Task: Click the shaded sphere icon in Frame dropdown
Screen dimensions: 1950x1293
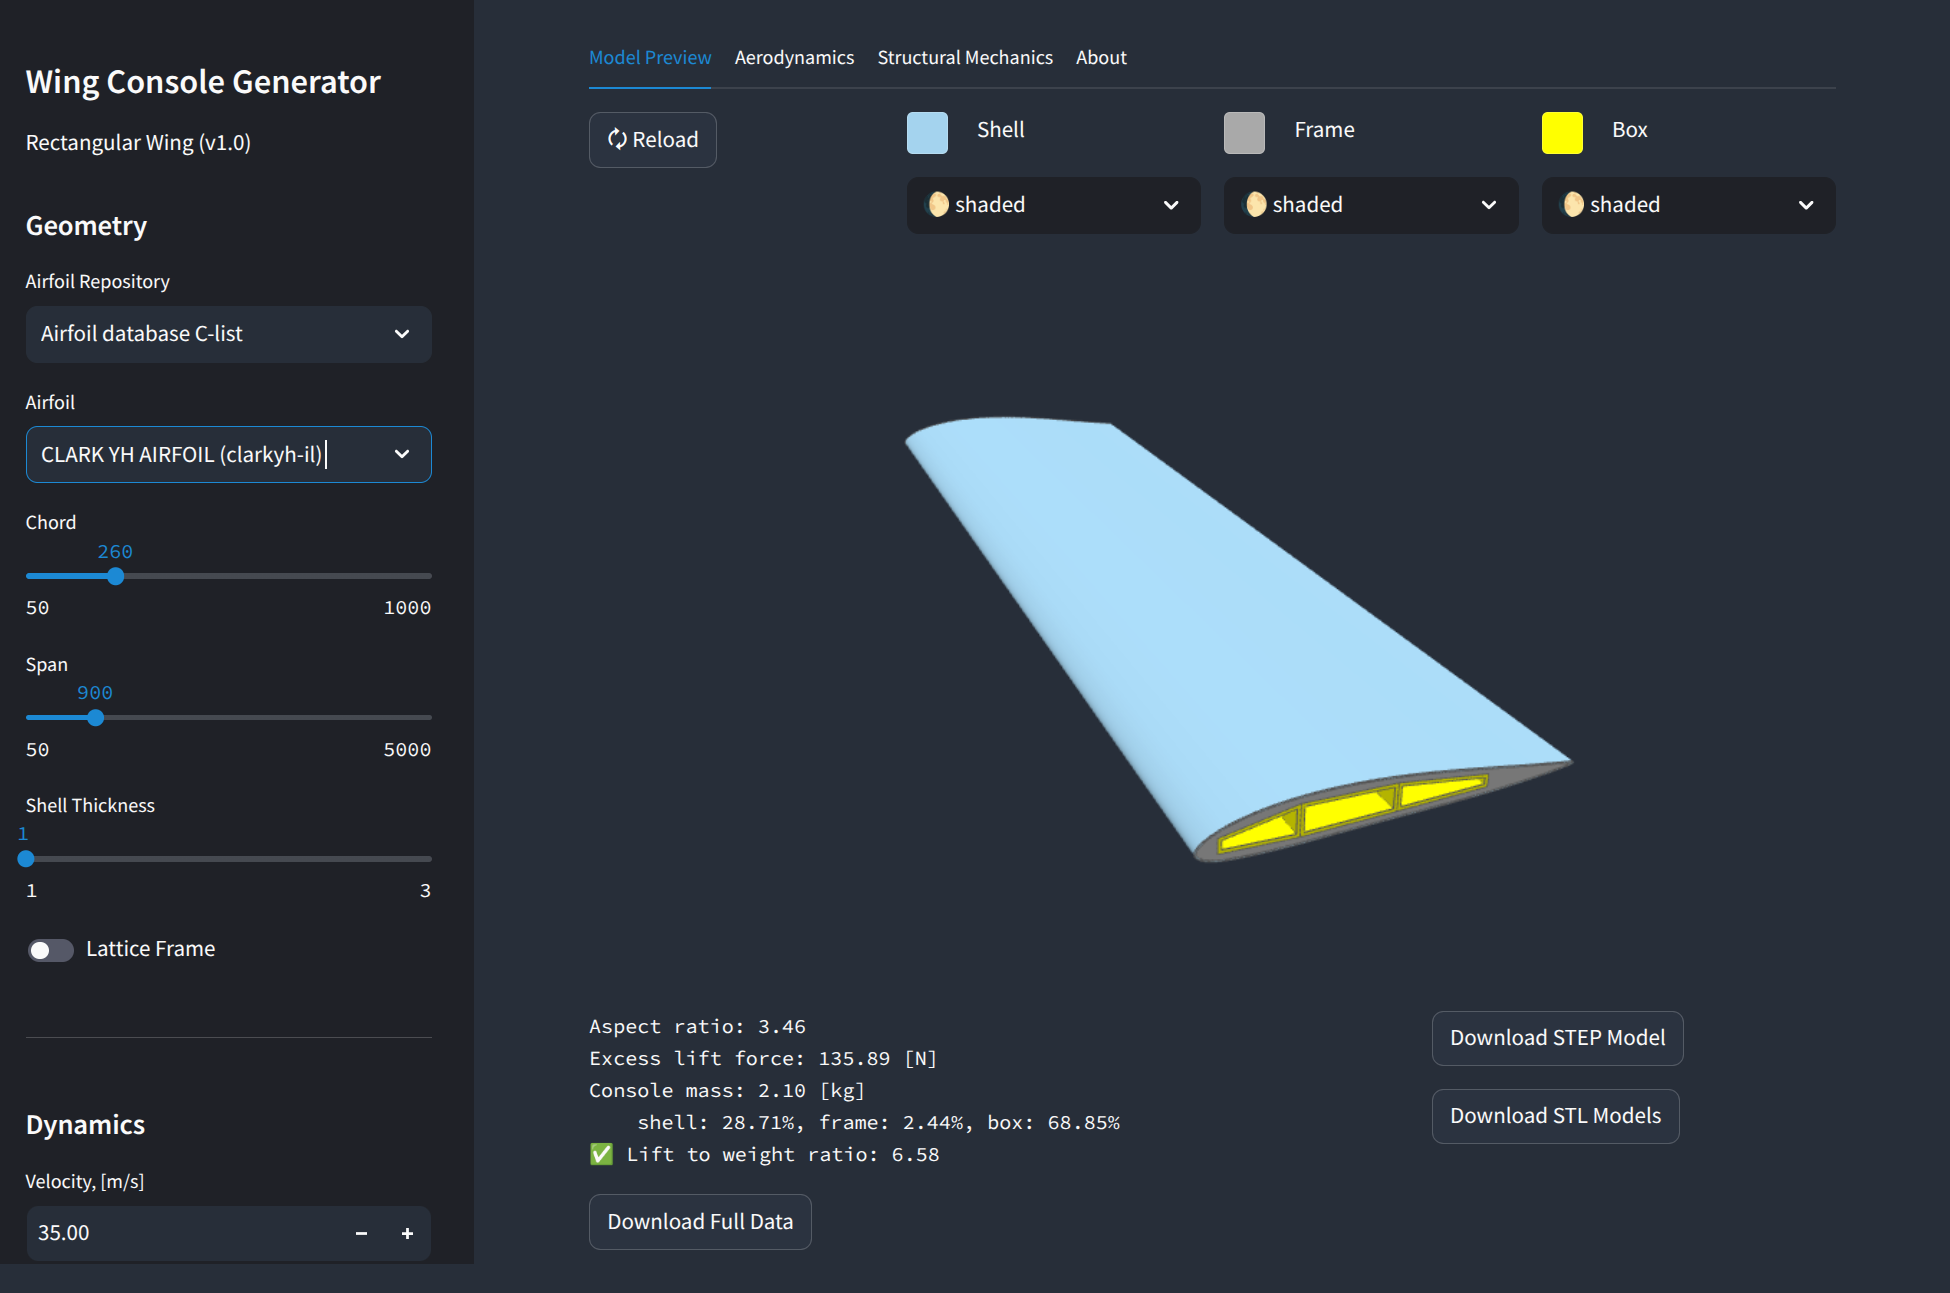Action: (1256, 205)
